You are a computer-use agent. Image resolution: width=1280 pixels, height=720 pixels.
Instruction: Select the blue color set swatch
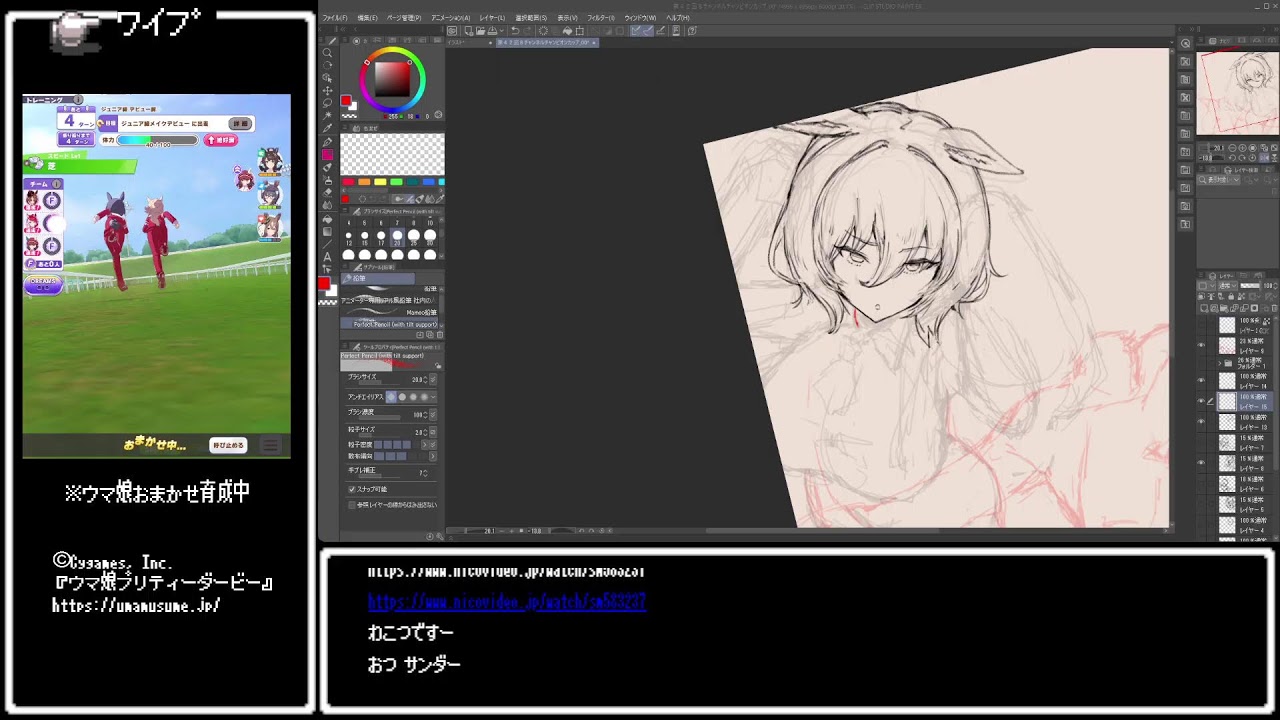point(428,182)
